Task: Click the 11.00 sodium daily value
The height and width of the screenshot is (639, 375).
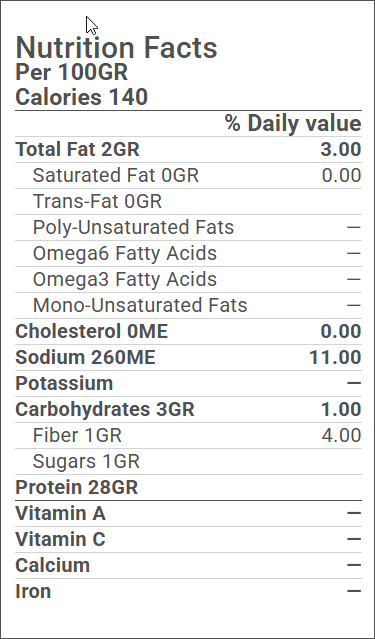Action: click(x=335, y=358)
